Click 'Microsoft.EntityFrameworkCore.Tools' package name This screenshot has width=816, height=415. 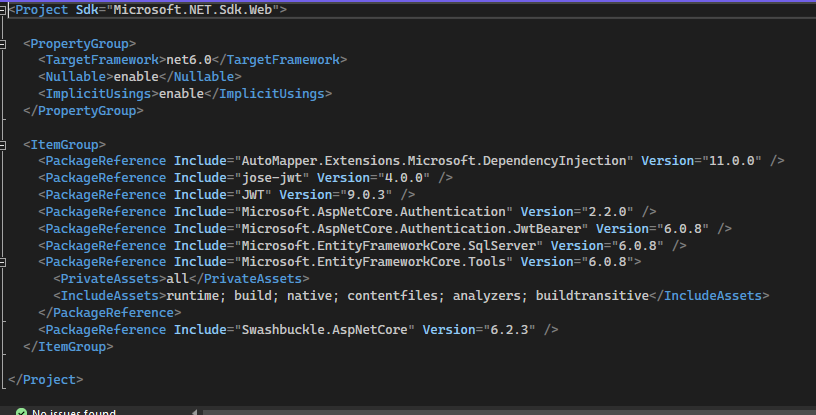point(374,262)
